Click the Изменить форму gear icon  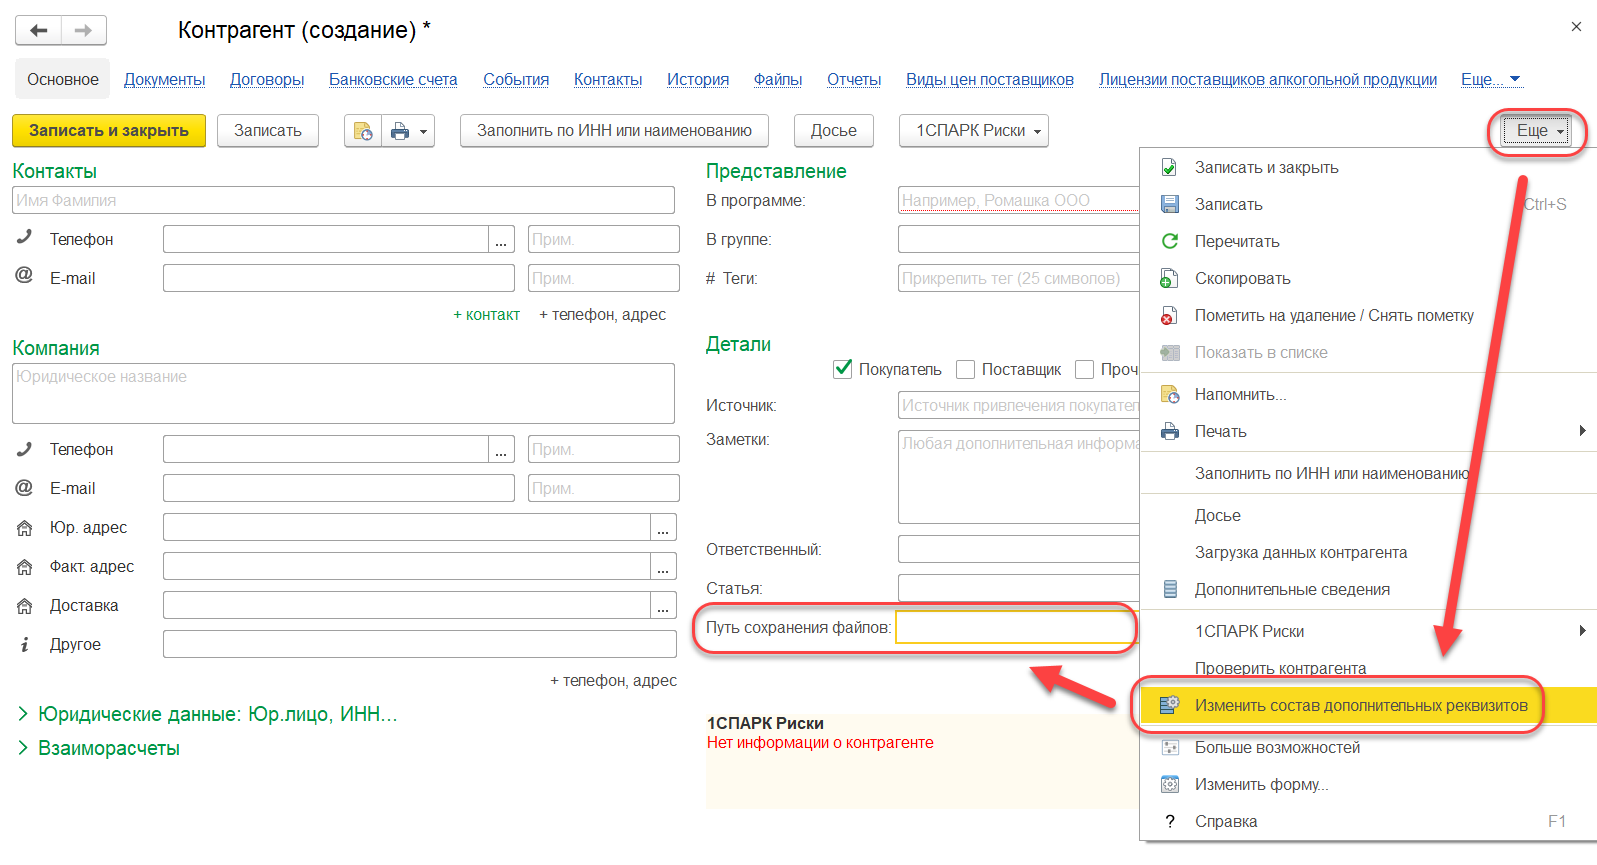(x=1169, y=784)
